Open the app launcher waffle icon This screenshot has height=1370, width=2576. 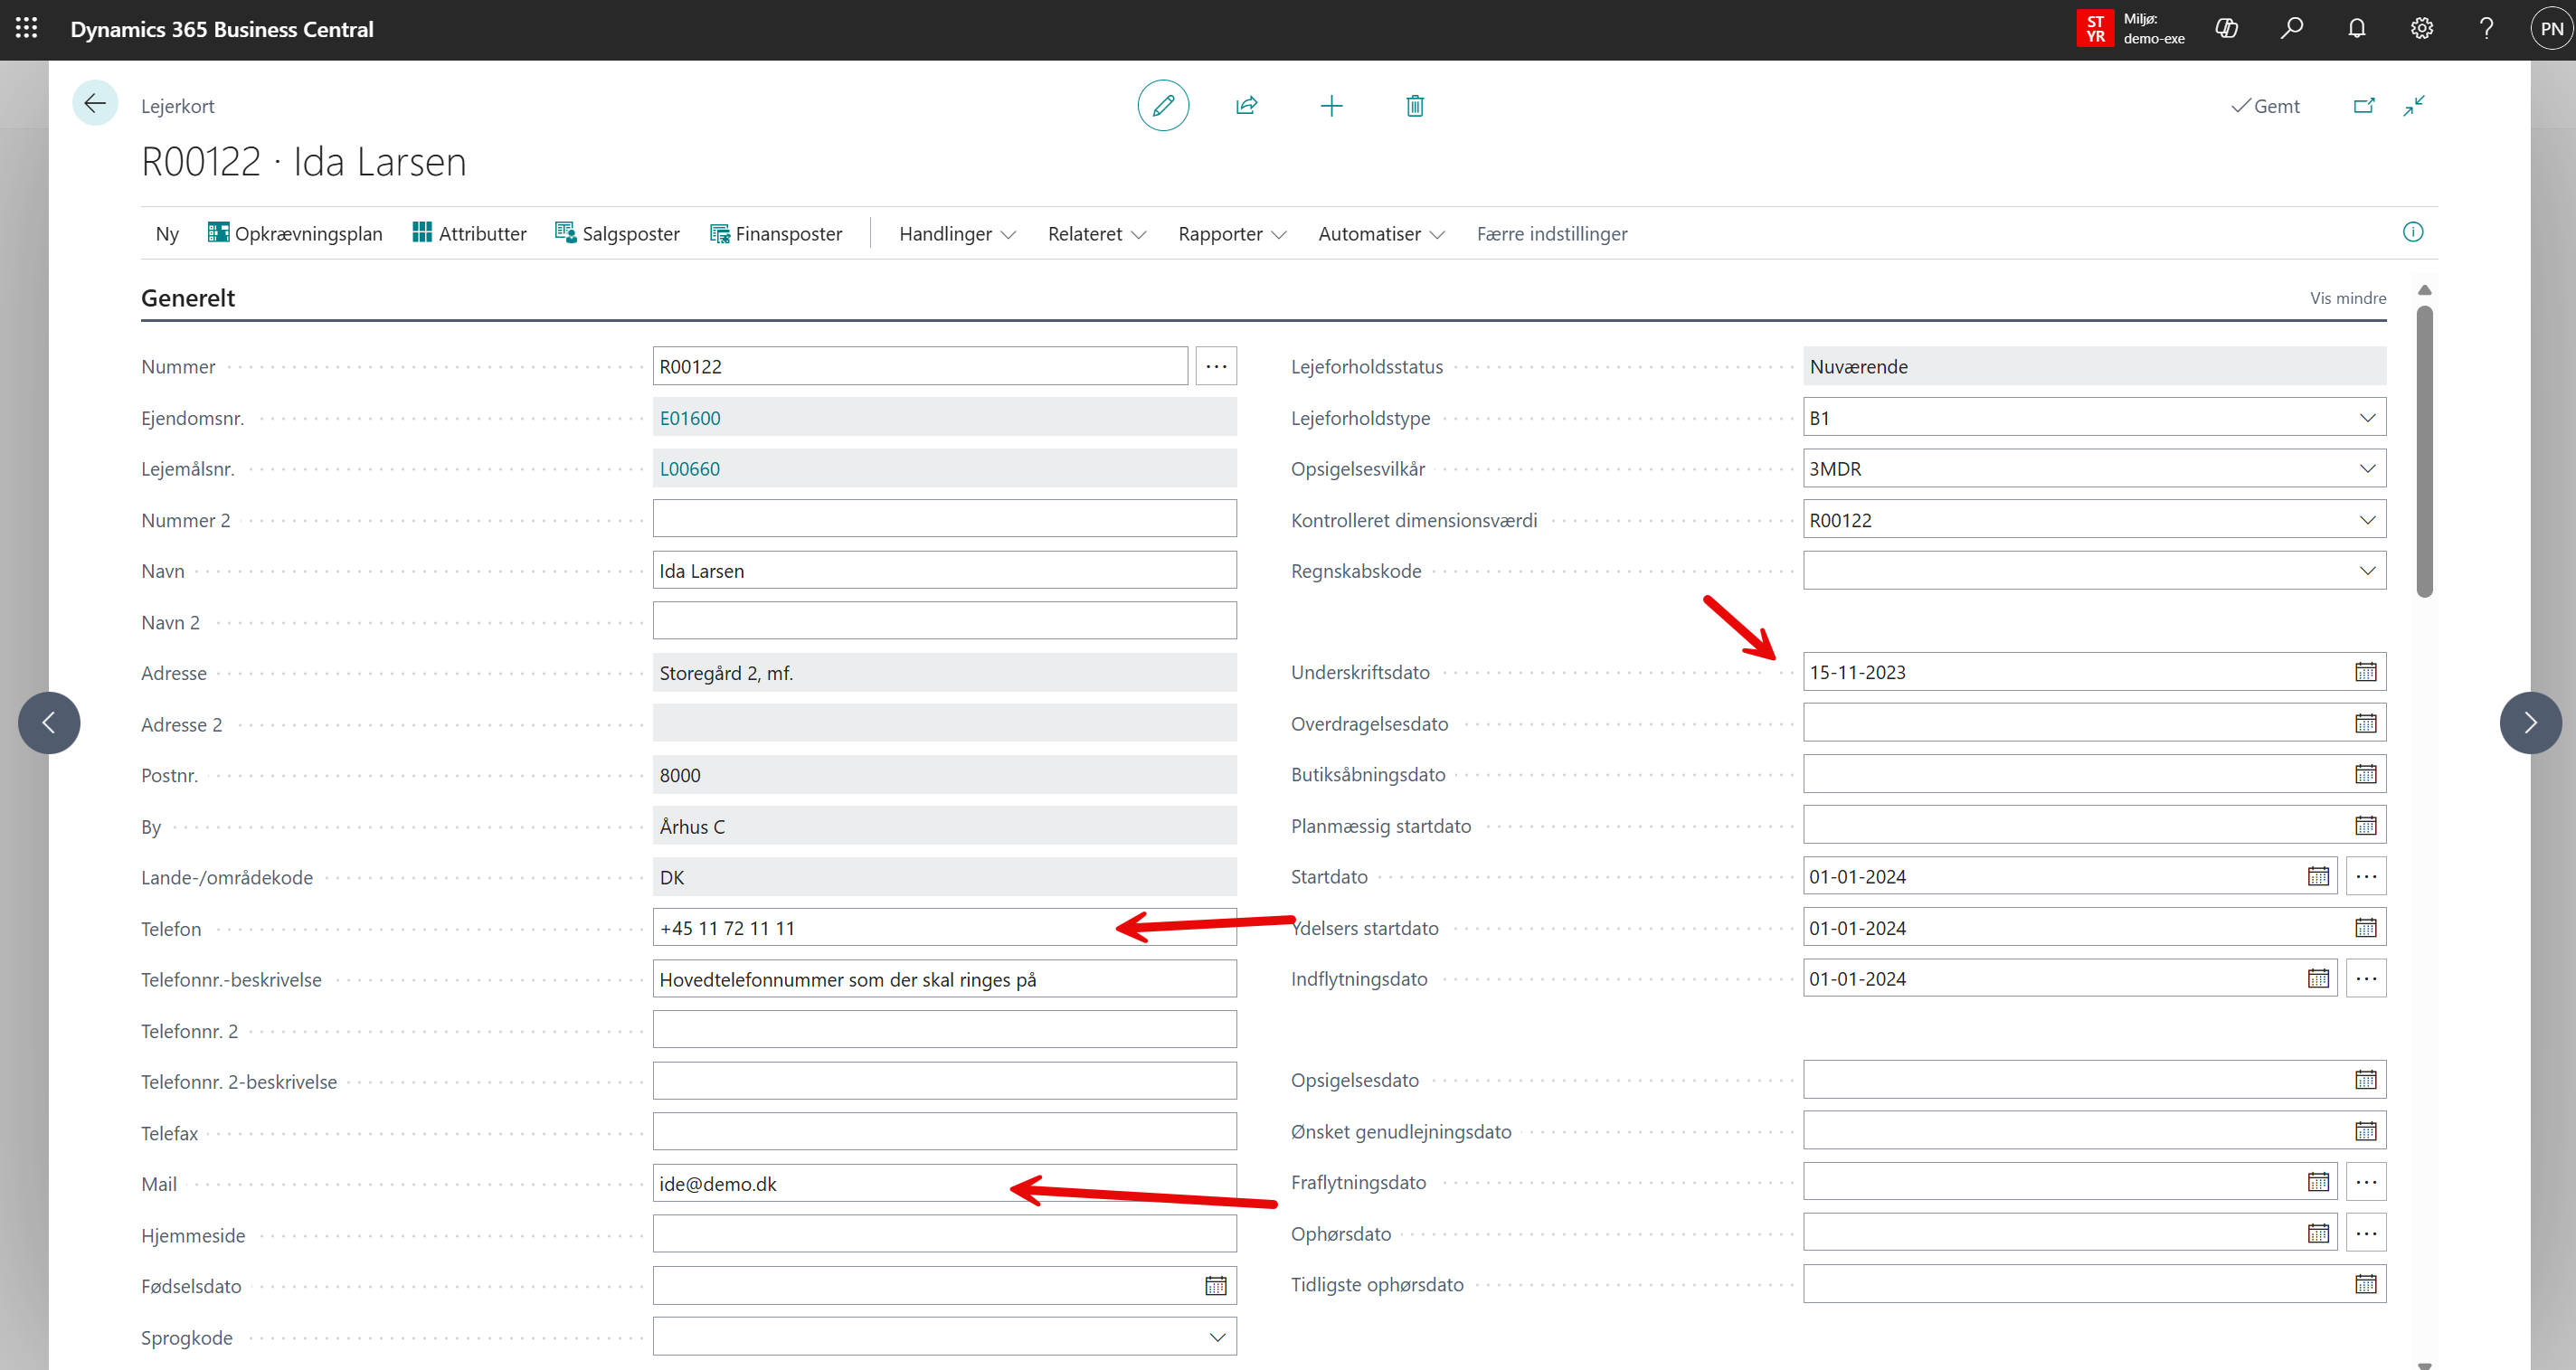coord(27,29)
